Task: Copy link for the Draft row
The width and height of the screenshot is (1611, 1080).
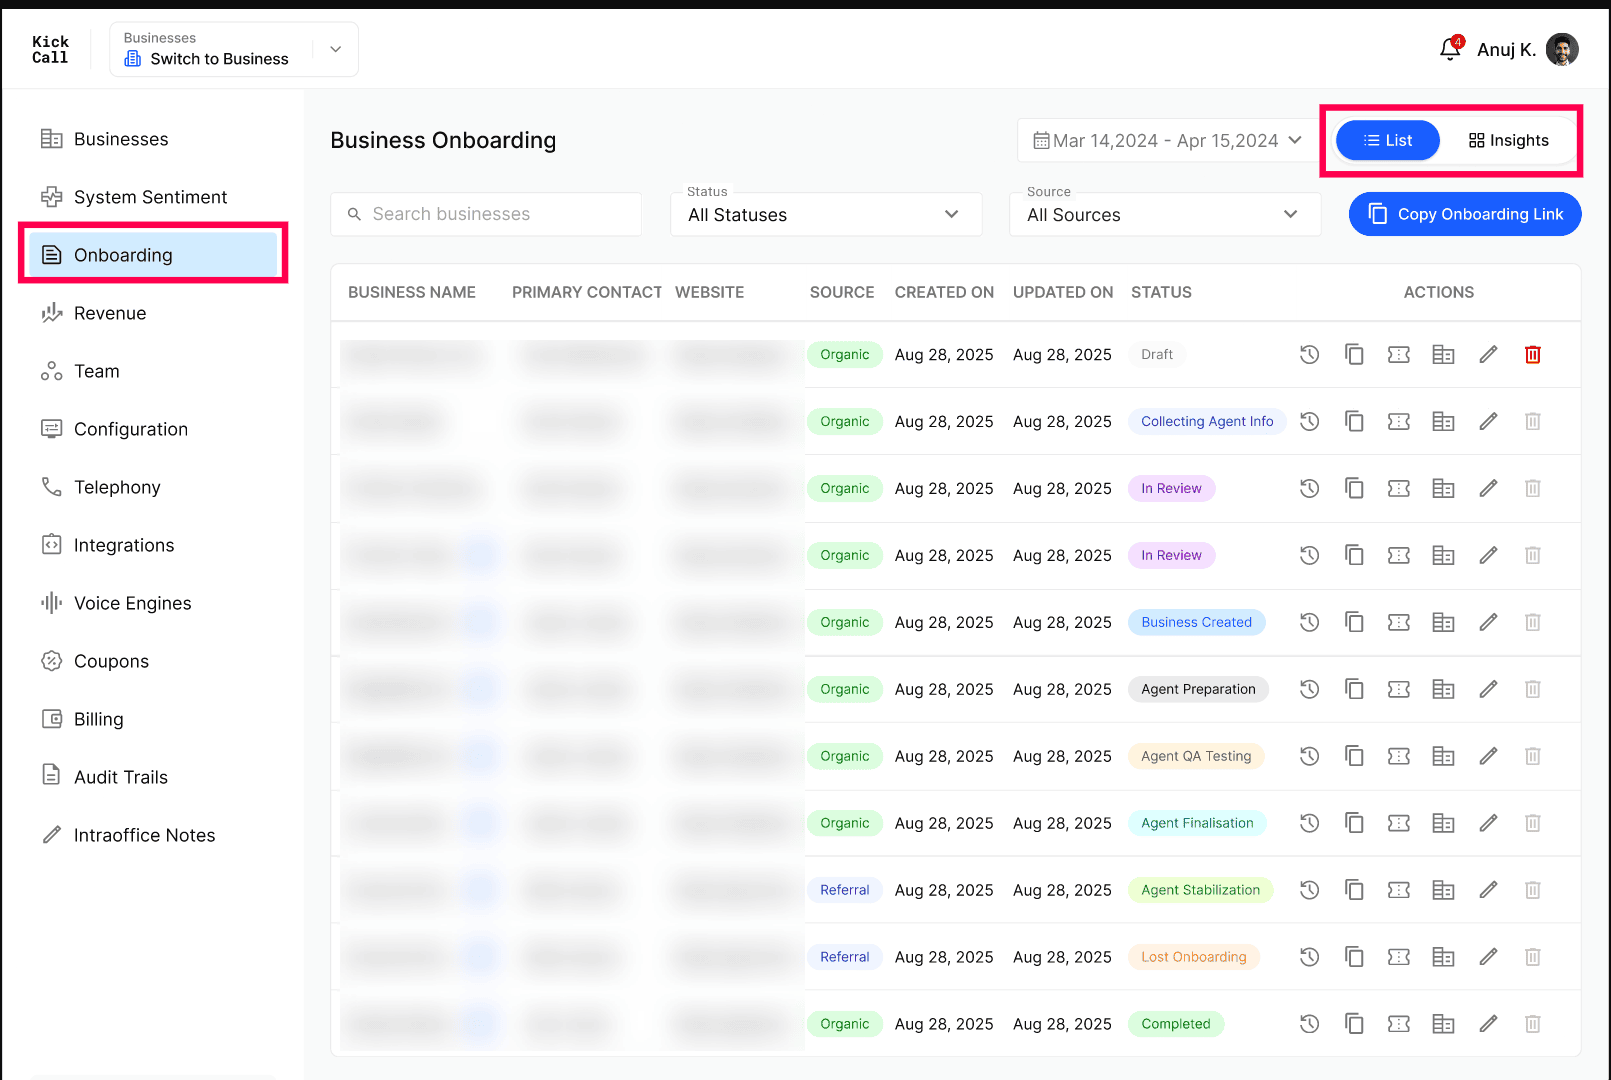Action: [x=1354, y=354]
